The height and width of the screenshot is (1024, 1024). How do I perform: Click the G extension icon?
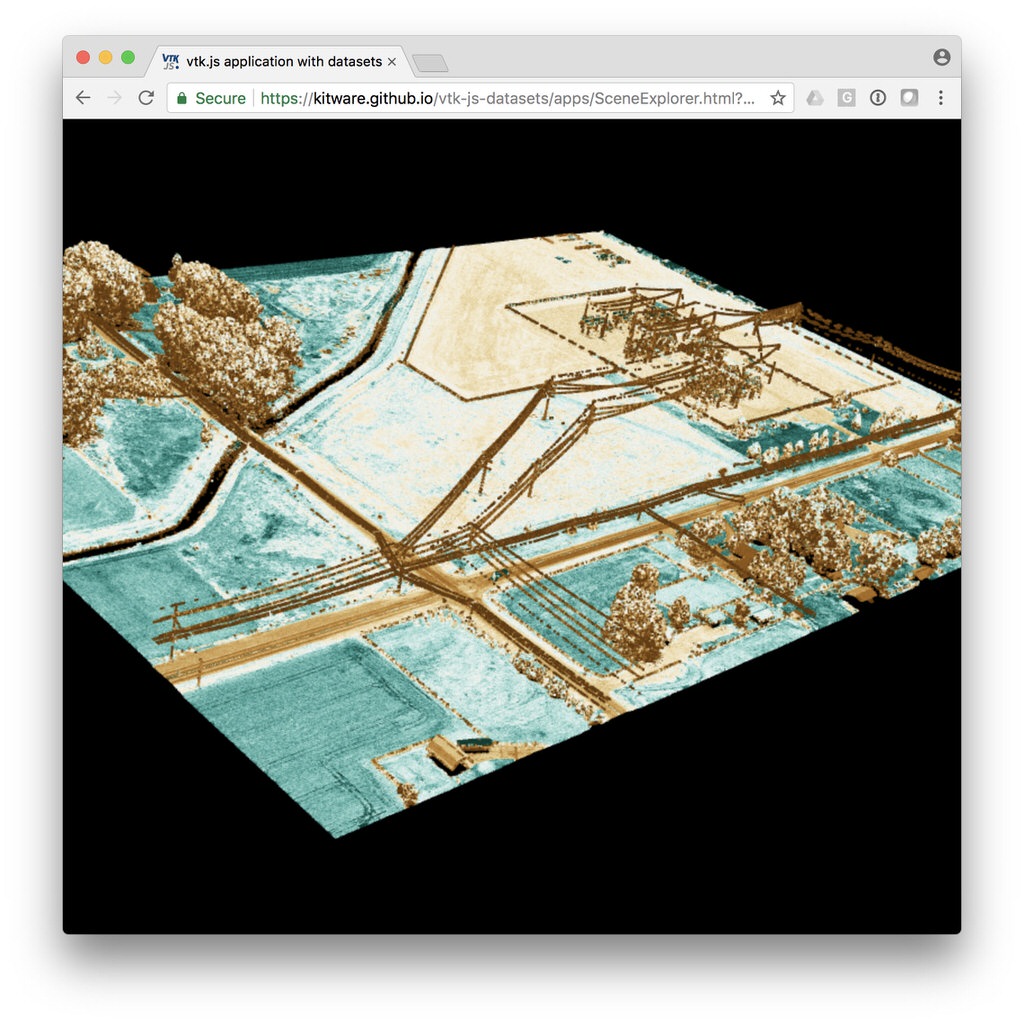coord(846,97)
